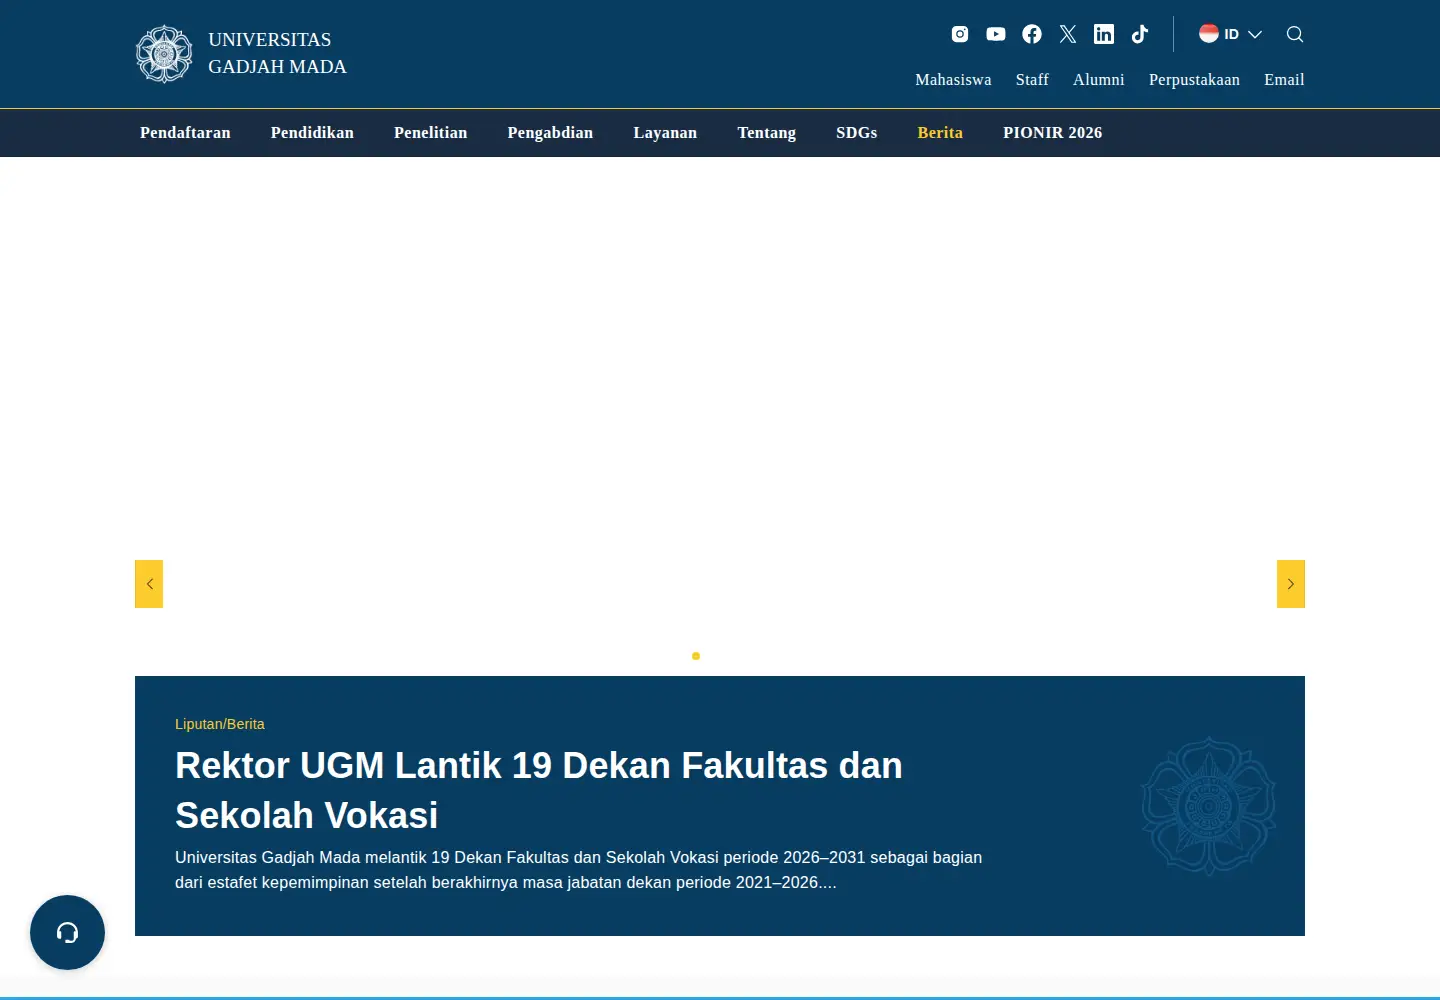1440x1000 pixels.
Task: Visit the TikTok account icon
Action: pos(1140,34)
